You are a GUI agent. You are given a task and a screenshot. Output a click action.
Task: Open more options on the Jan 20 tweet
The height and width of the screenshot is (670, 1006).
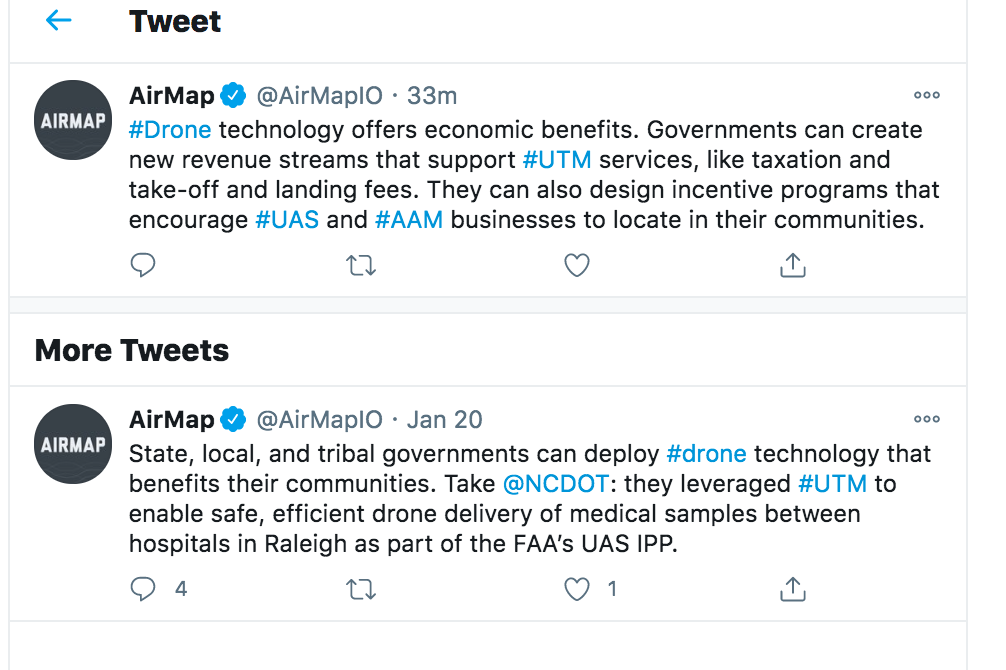click(926, 419)
